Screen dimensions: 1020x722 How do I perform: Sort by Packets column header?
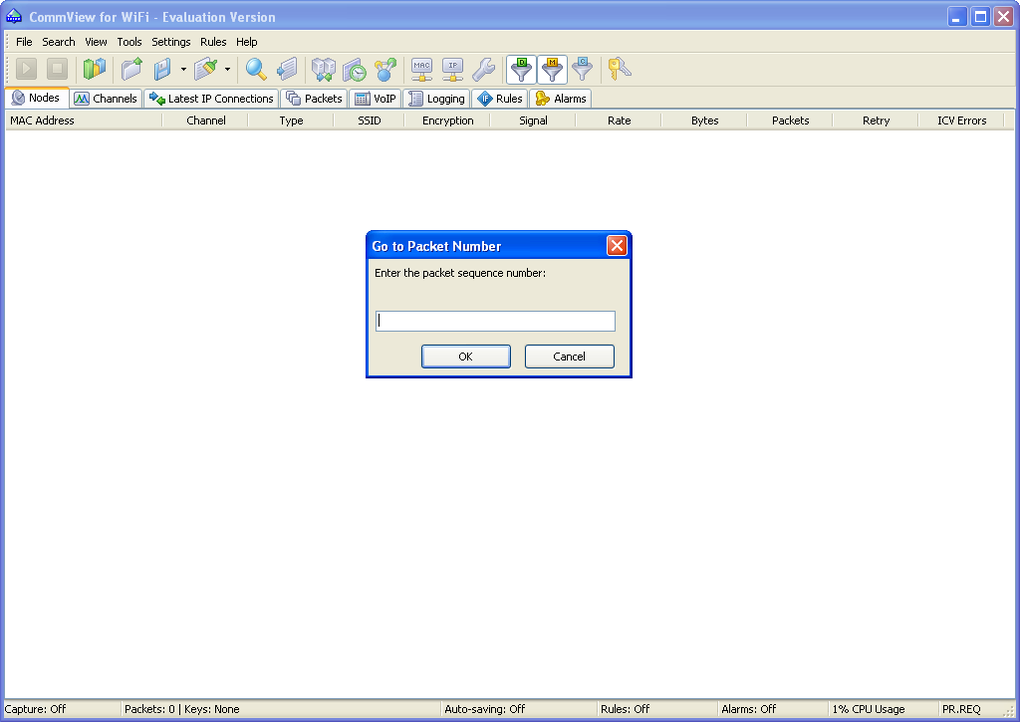coord(790,120)
